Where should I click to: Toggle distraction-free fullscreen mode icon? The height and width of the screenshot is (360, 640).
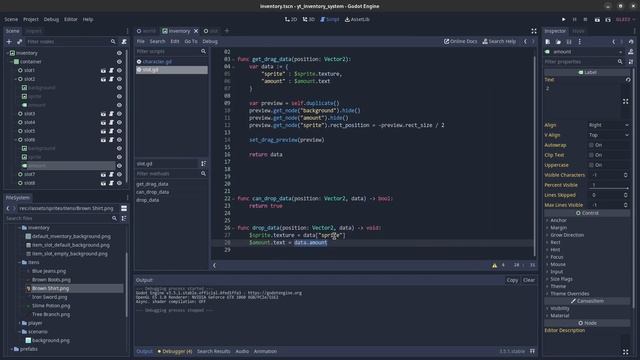[534, 31]
